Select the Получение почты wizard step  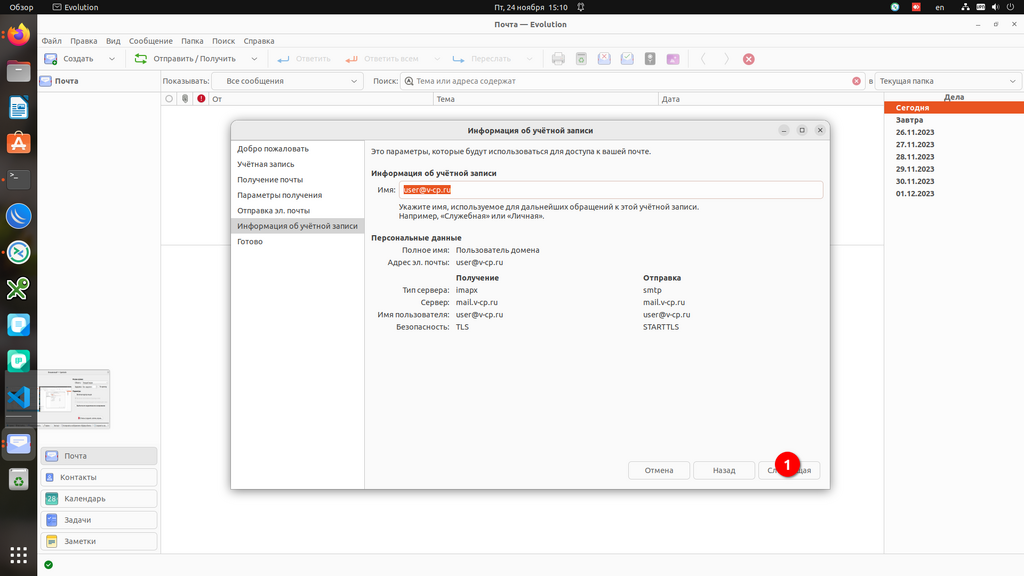[x=270, y=180]
